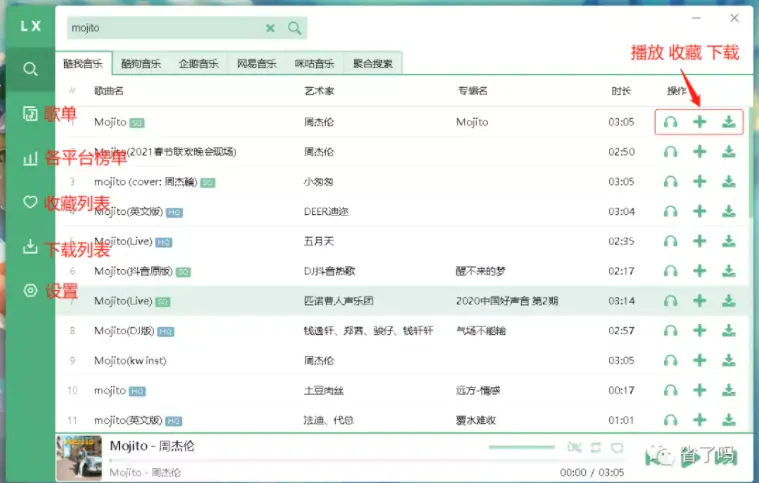This screenshot has height=483, width=759.
Task: Click artist name DEER迪迩
Action: (x=326, y=211)
